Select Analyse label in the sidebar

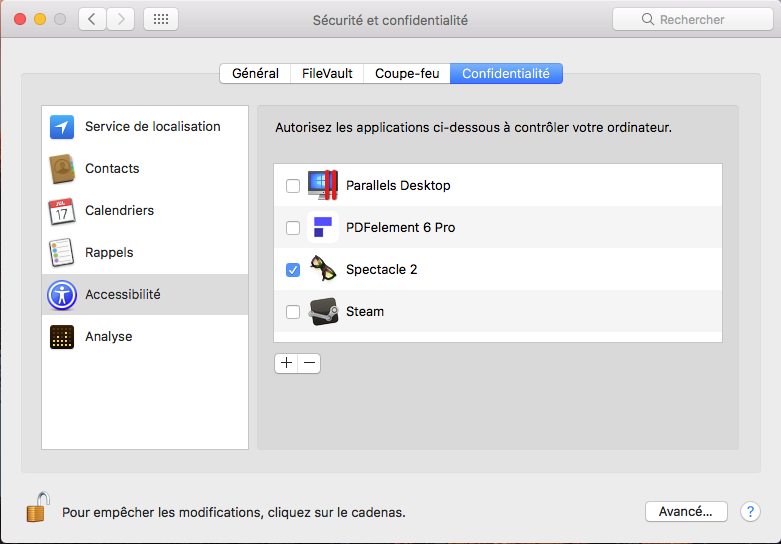109,337
